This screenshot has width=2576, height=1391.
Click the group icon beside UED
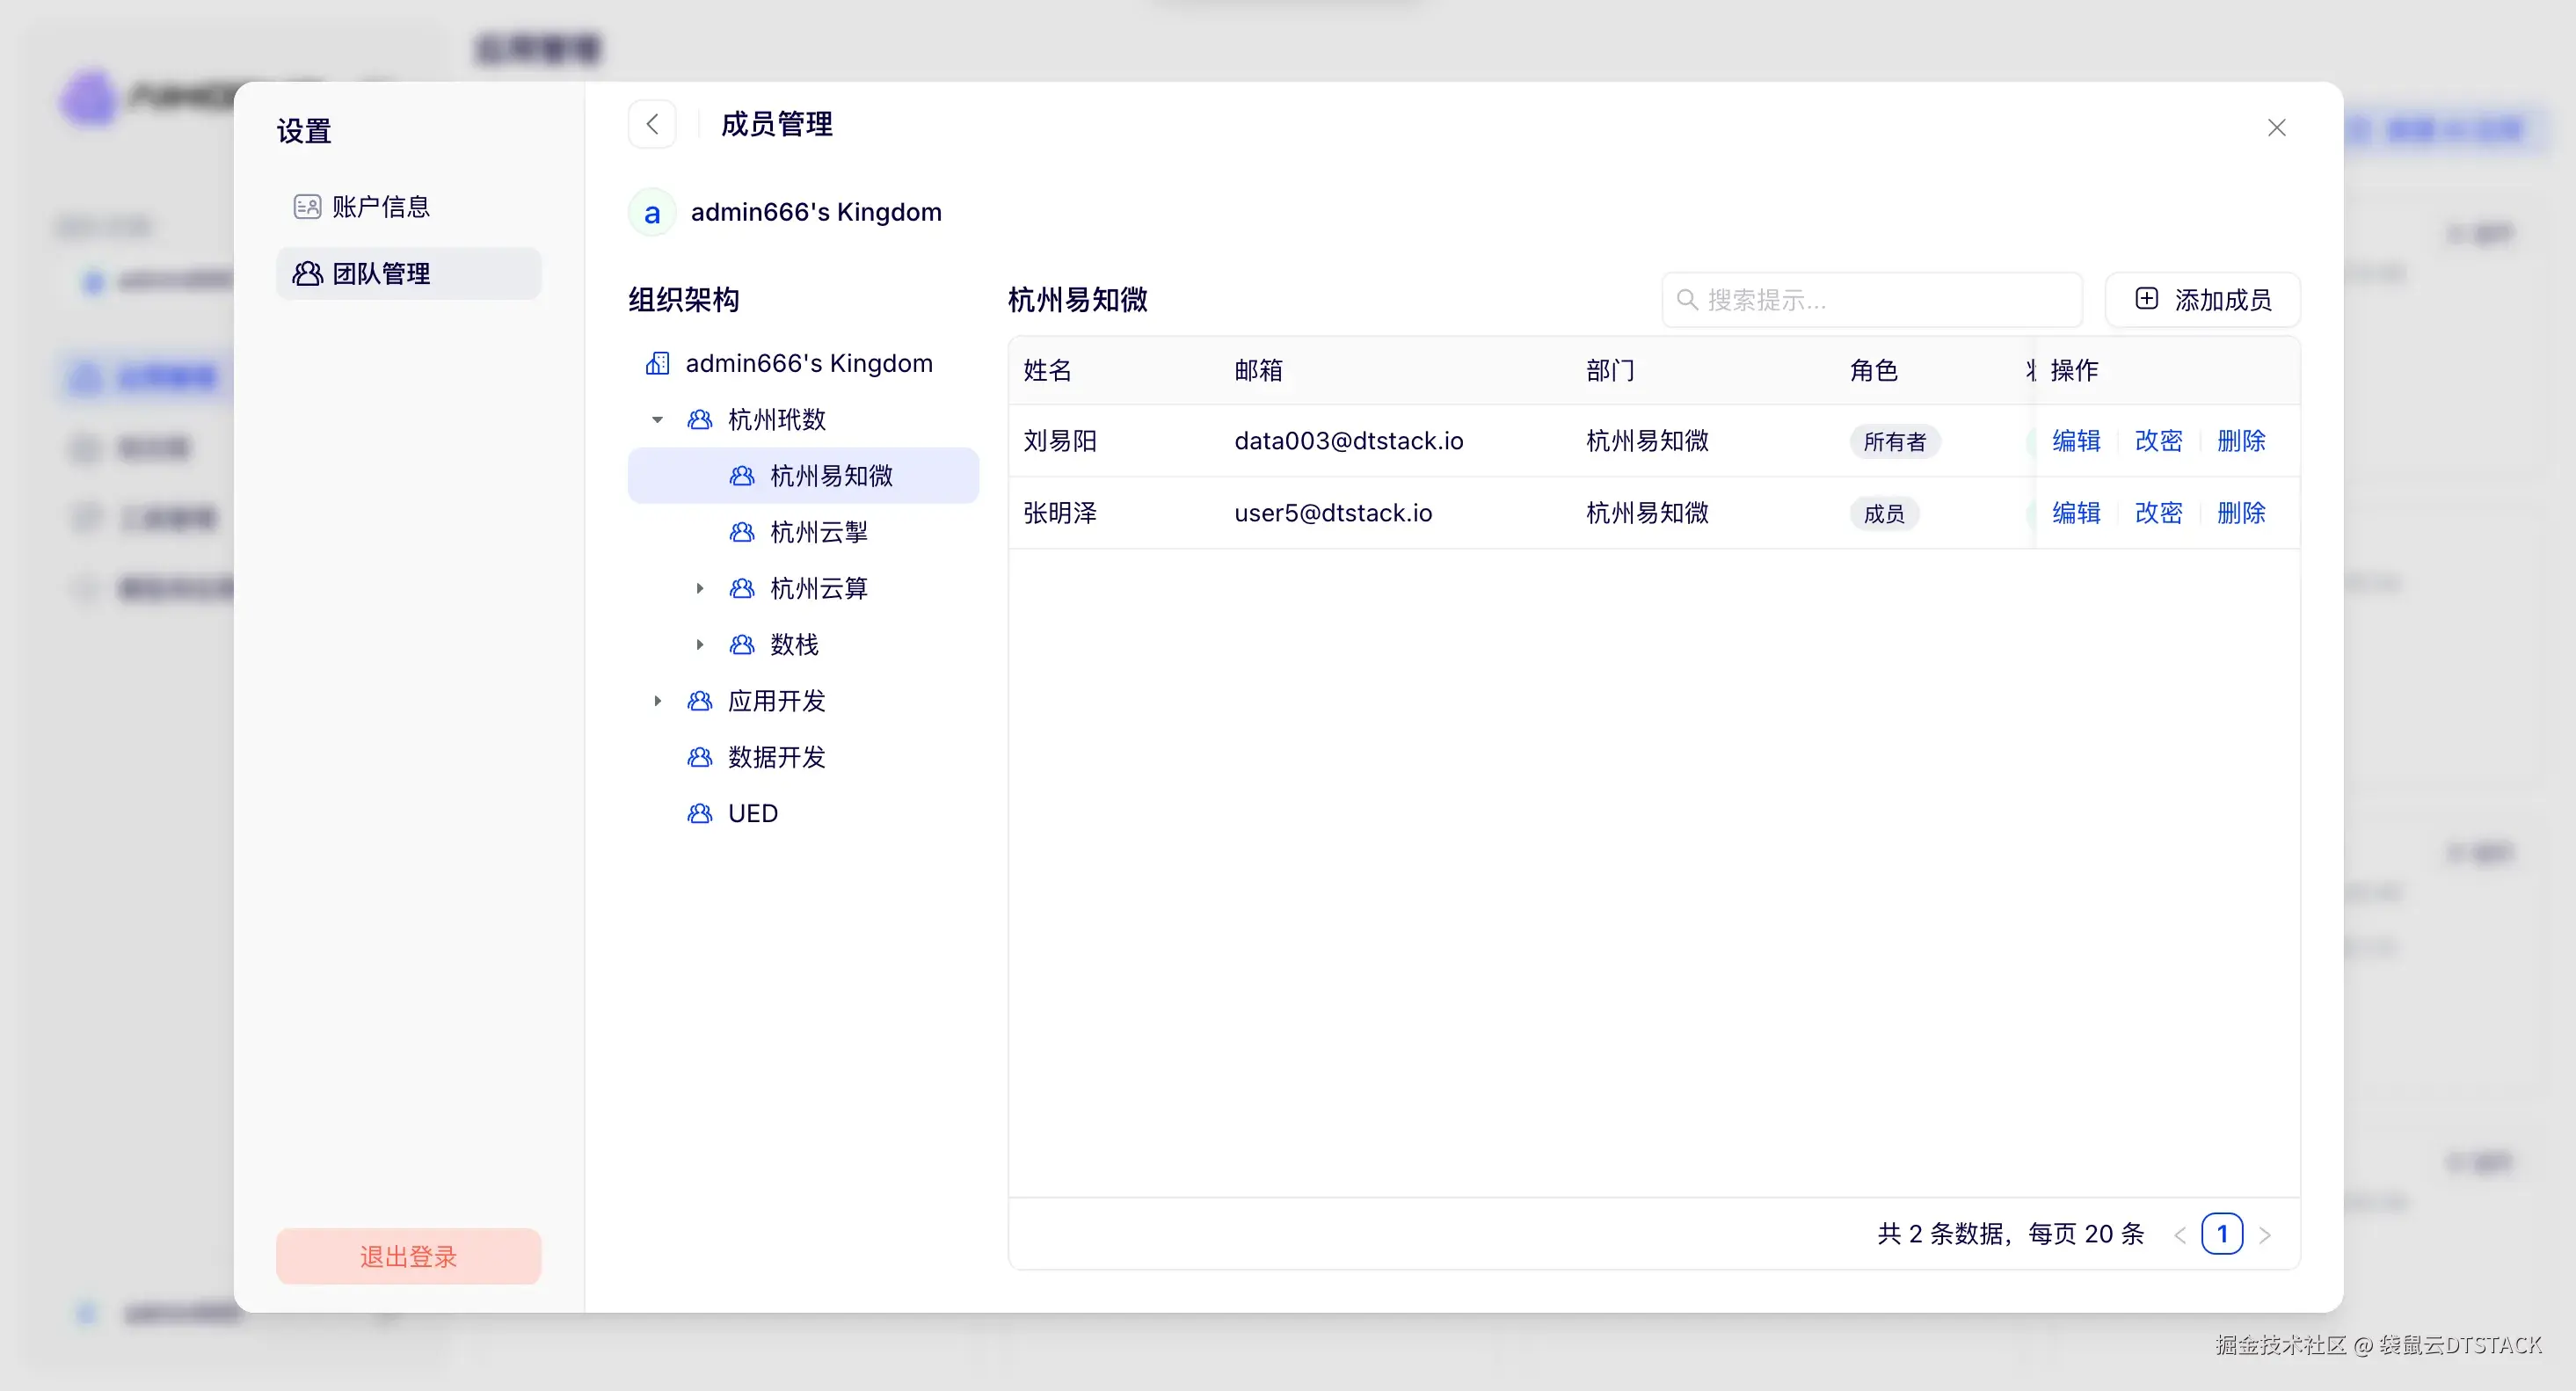point(699,813)
